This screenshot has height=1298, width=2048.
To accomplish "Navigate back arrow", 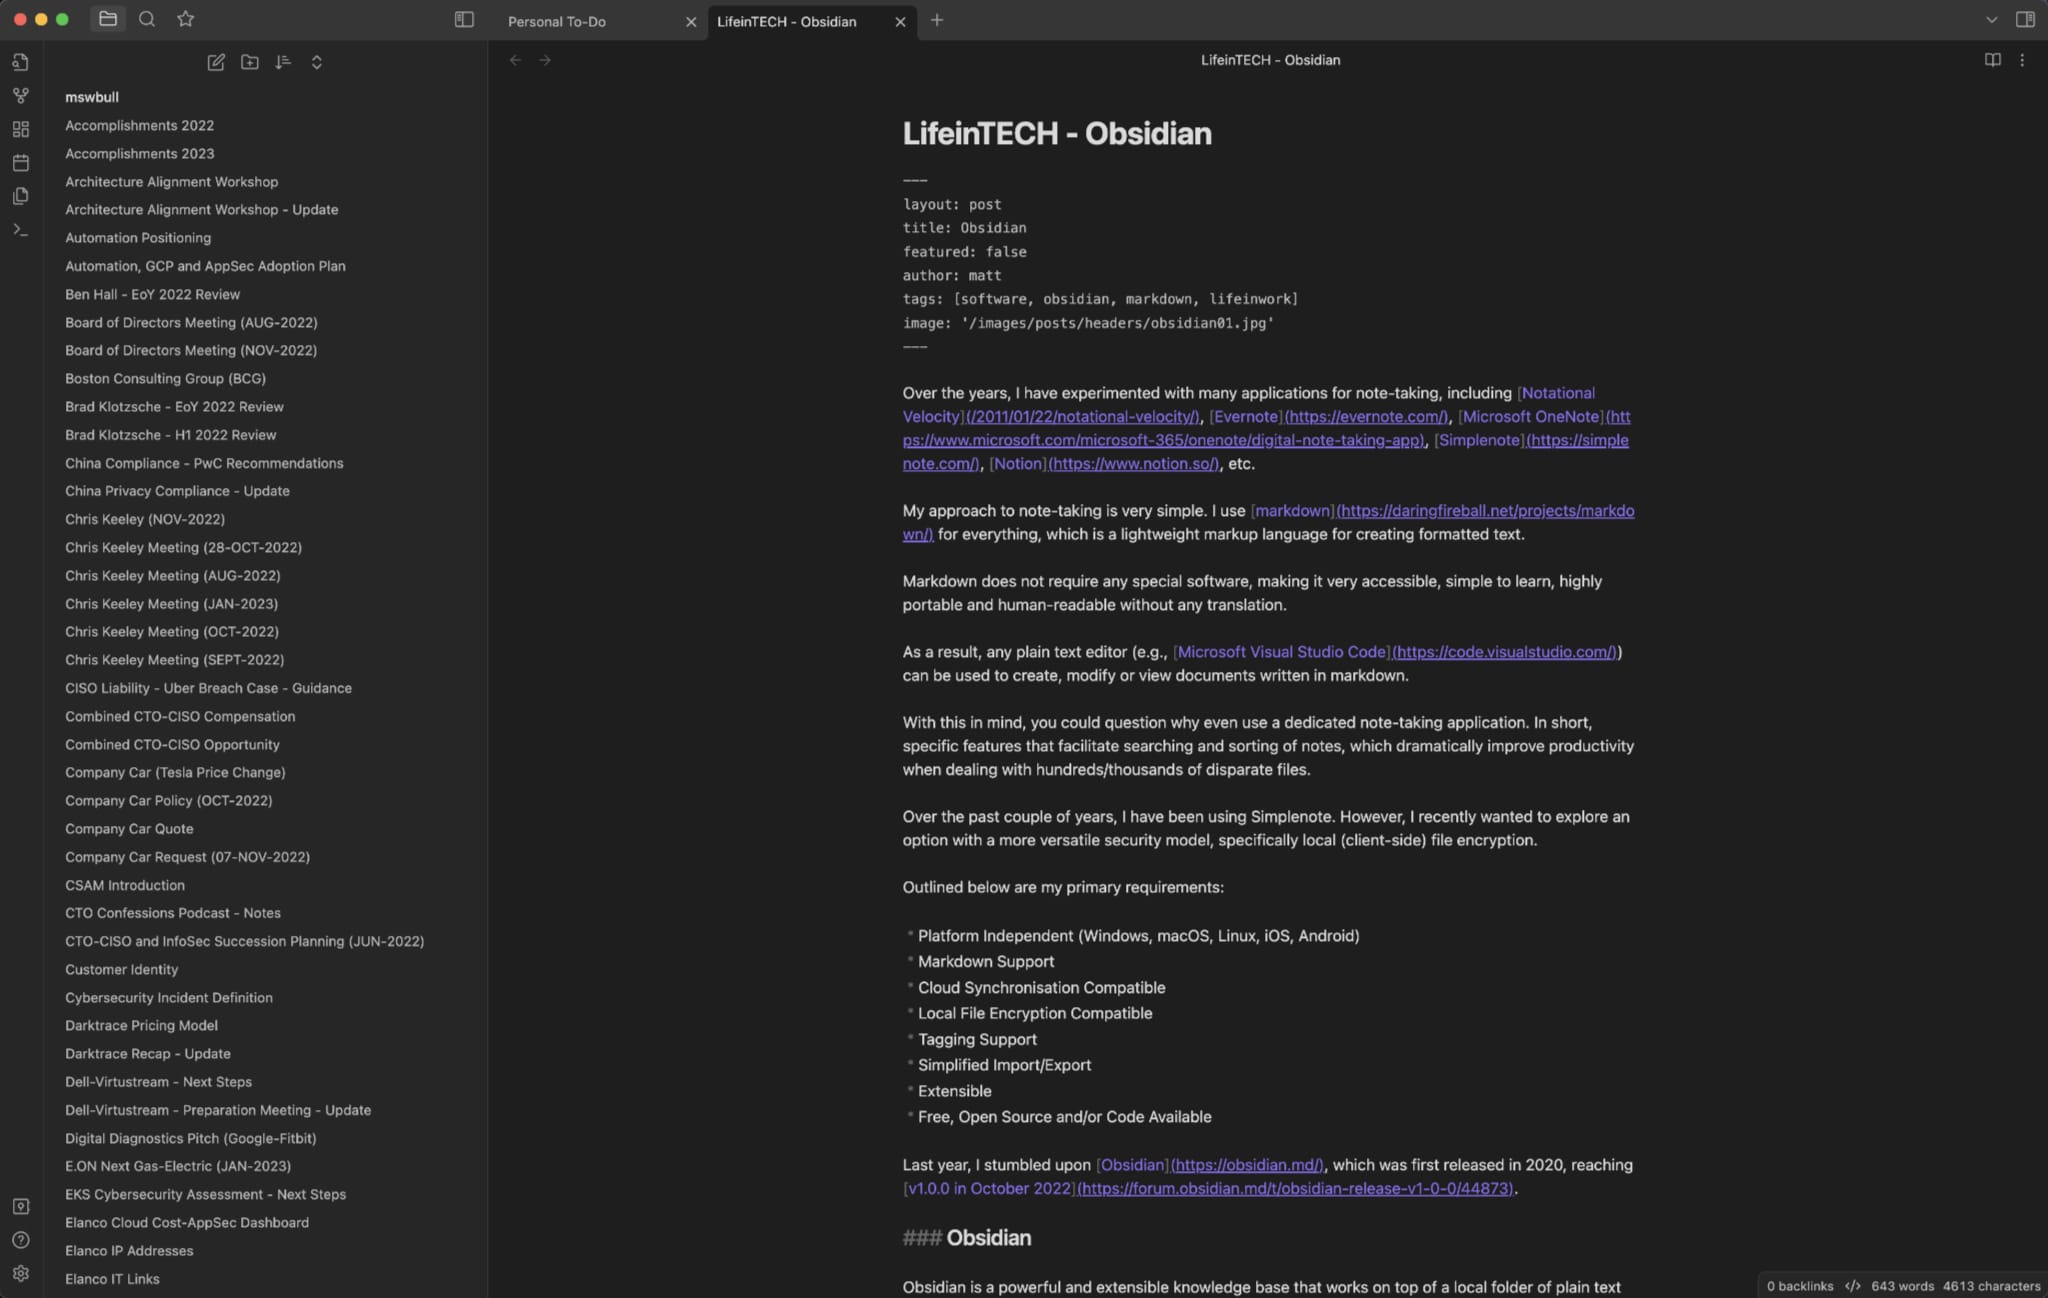I will pos(515,60).
